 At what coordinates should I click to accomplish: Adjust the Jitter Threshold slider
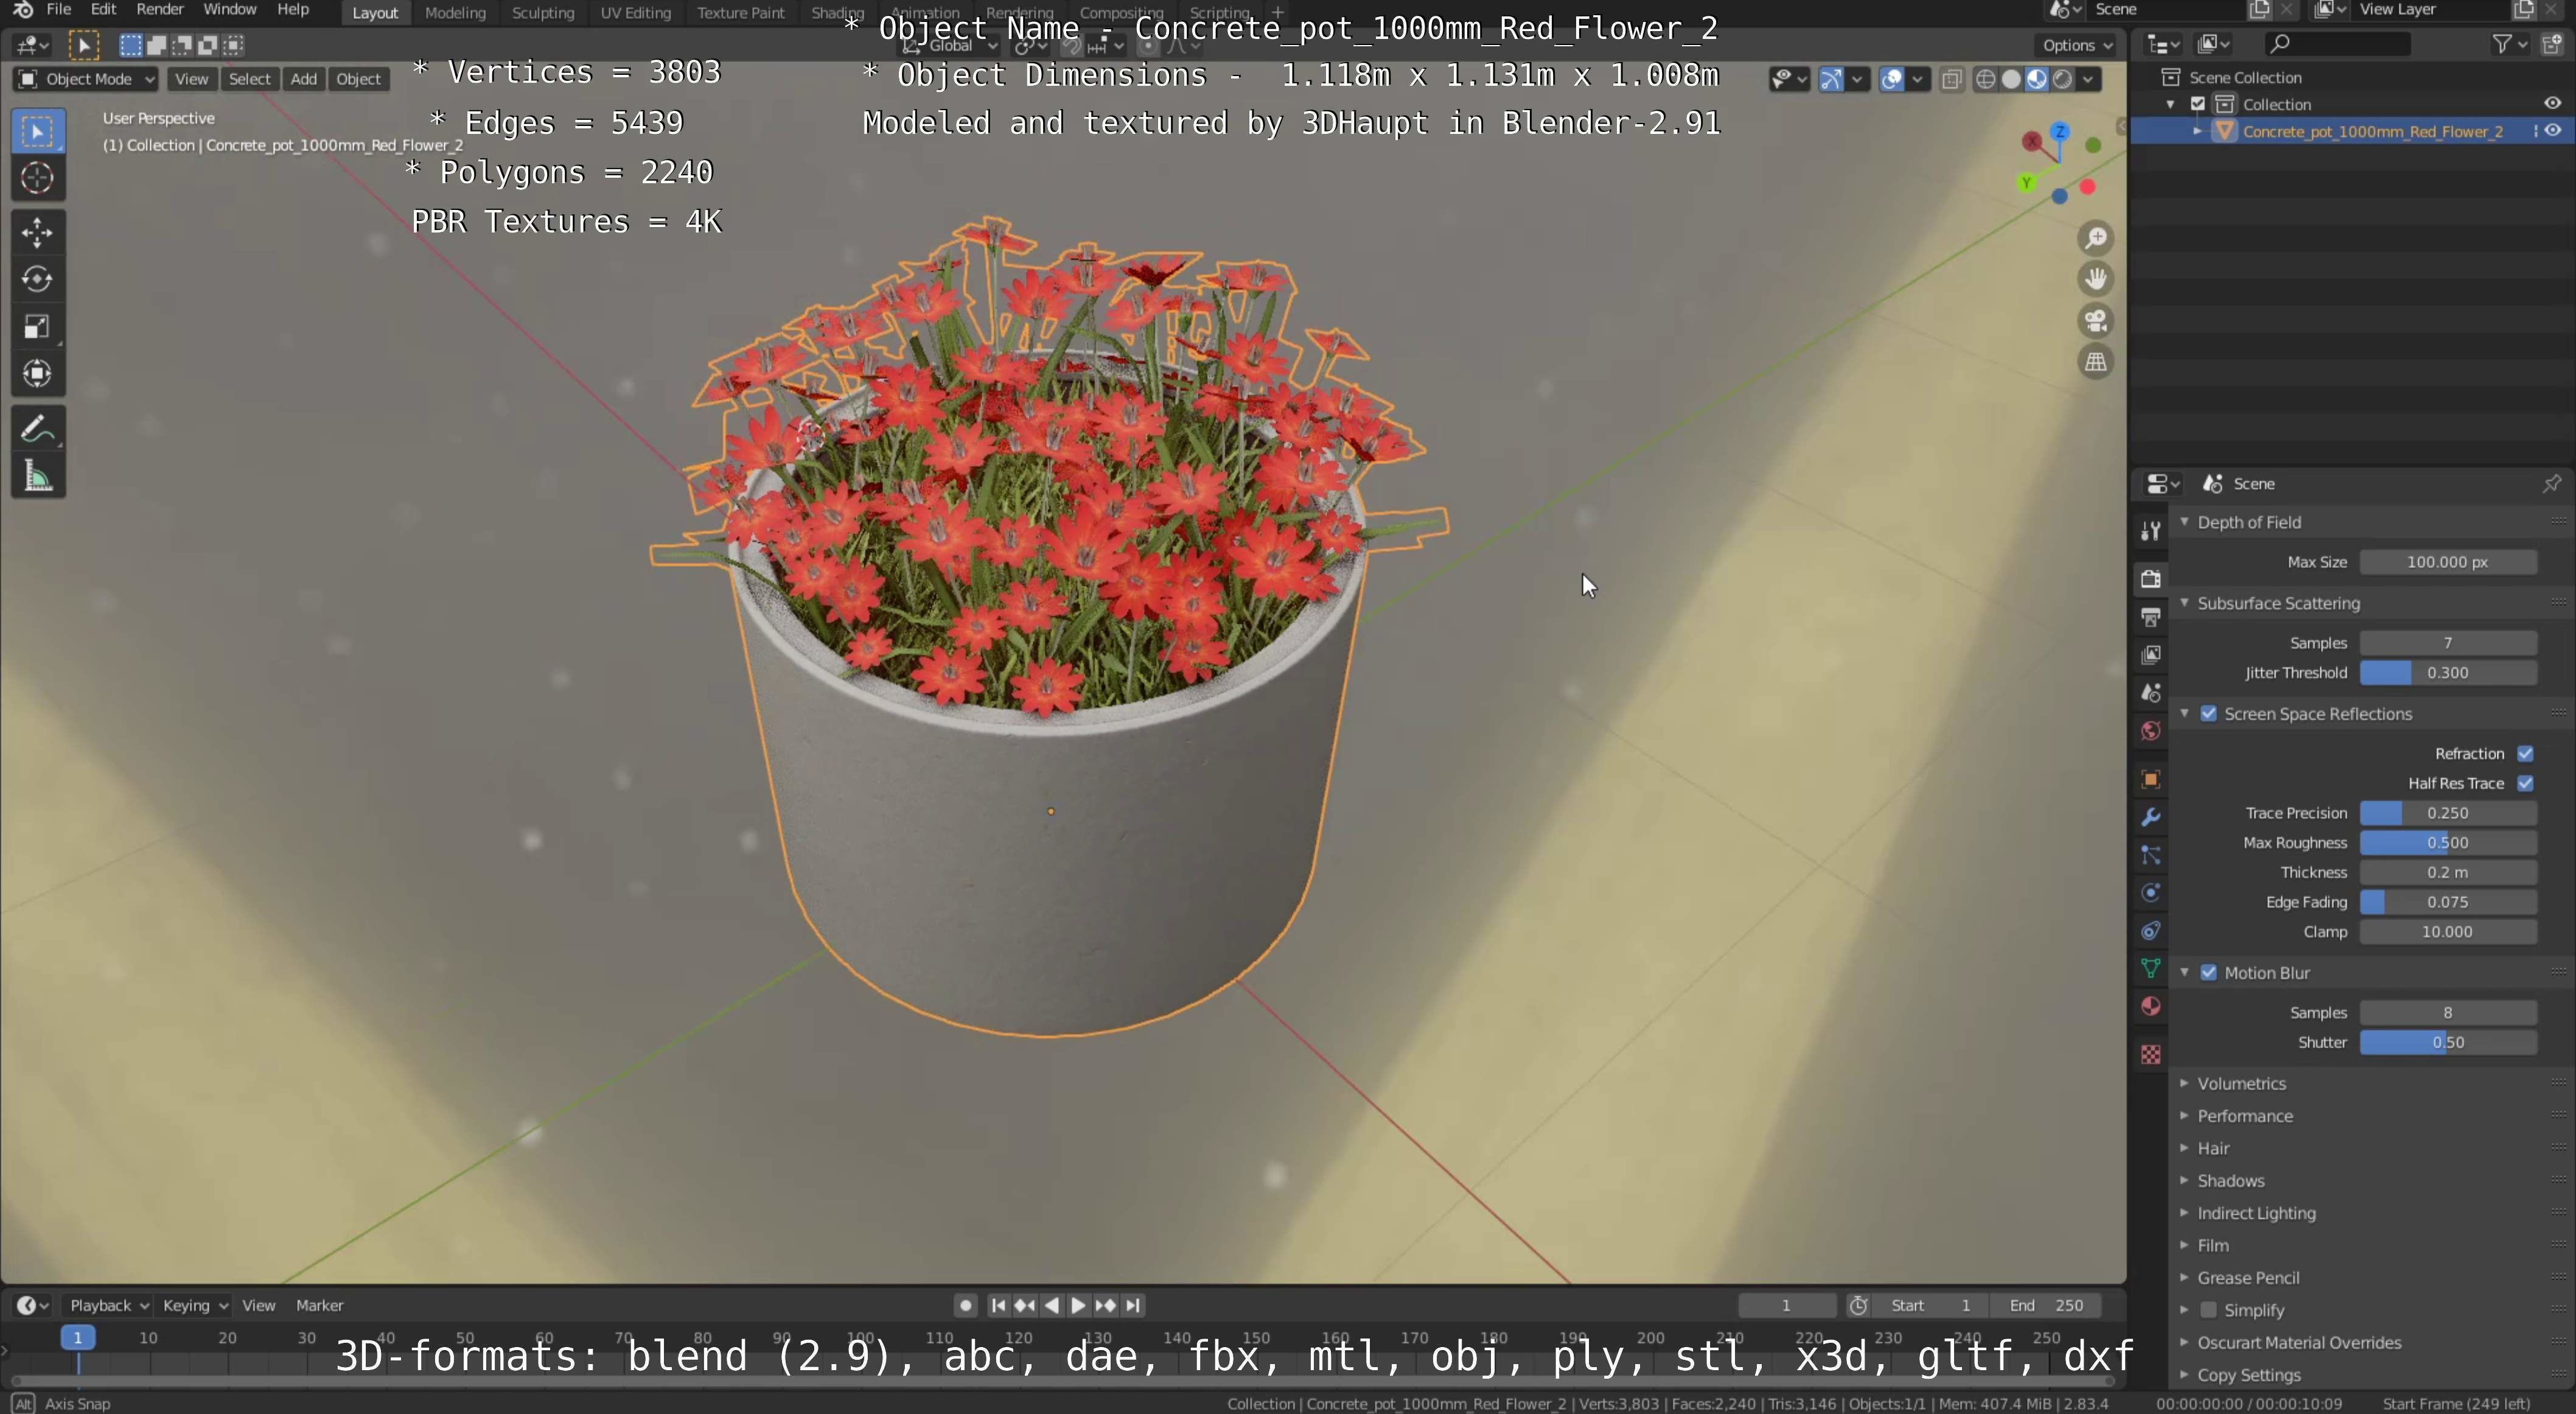2448,672
